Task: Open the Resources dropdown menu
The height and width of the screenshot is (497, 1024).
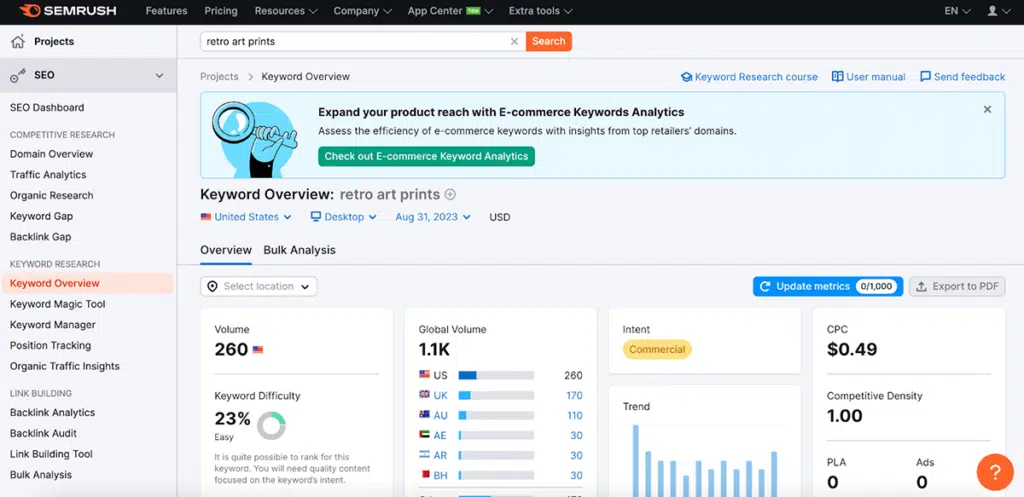Action: click(x=286, y=11)
